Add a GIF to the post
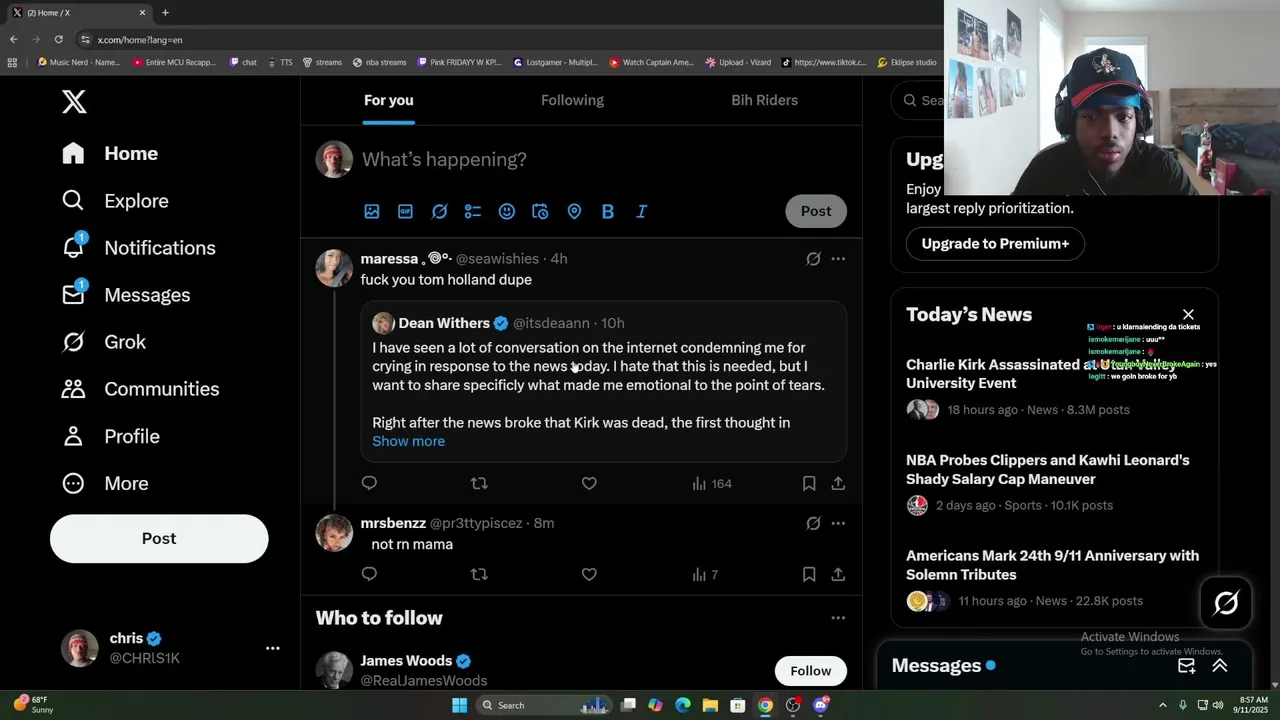The image size is (1280, 720). tap(405, 211)
